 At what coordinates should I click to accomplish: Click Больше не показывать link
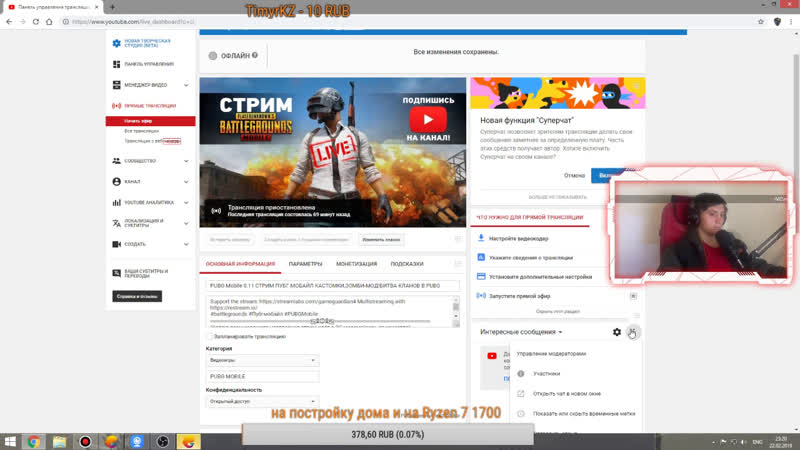(x=558, y=197)
